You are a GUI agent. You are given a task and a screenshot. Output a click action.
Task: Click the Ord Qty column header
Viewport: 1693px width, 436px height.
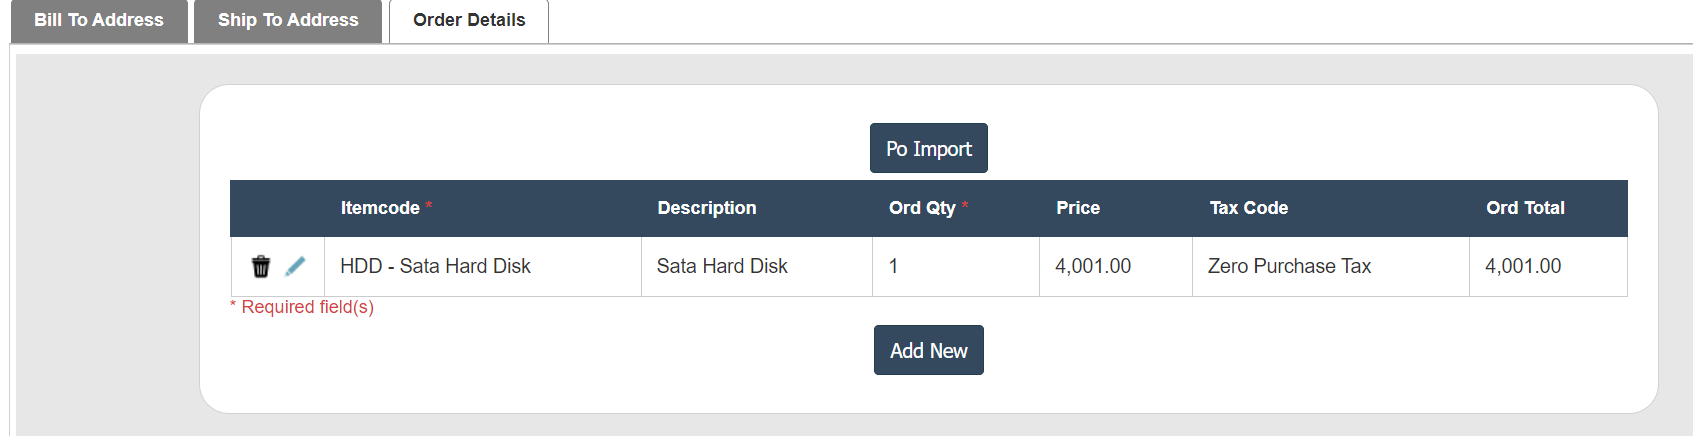(922, 208)
